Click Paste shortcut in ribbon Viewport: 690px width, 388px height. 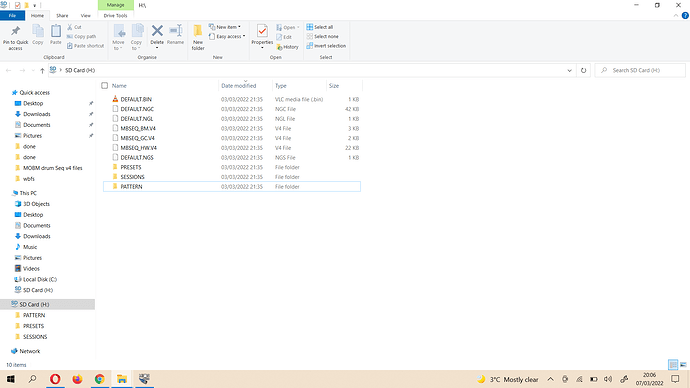tap(85, 46)
